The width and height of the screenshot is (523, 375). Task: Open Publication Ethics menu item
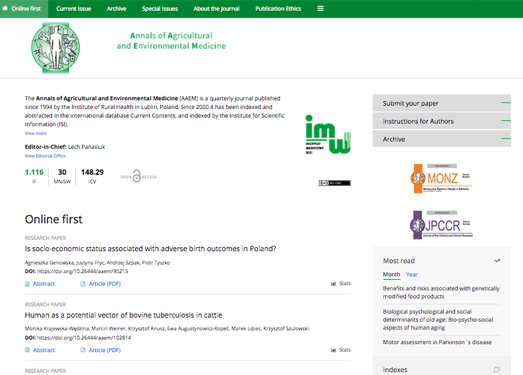coord(278,9)
